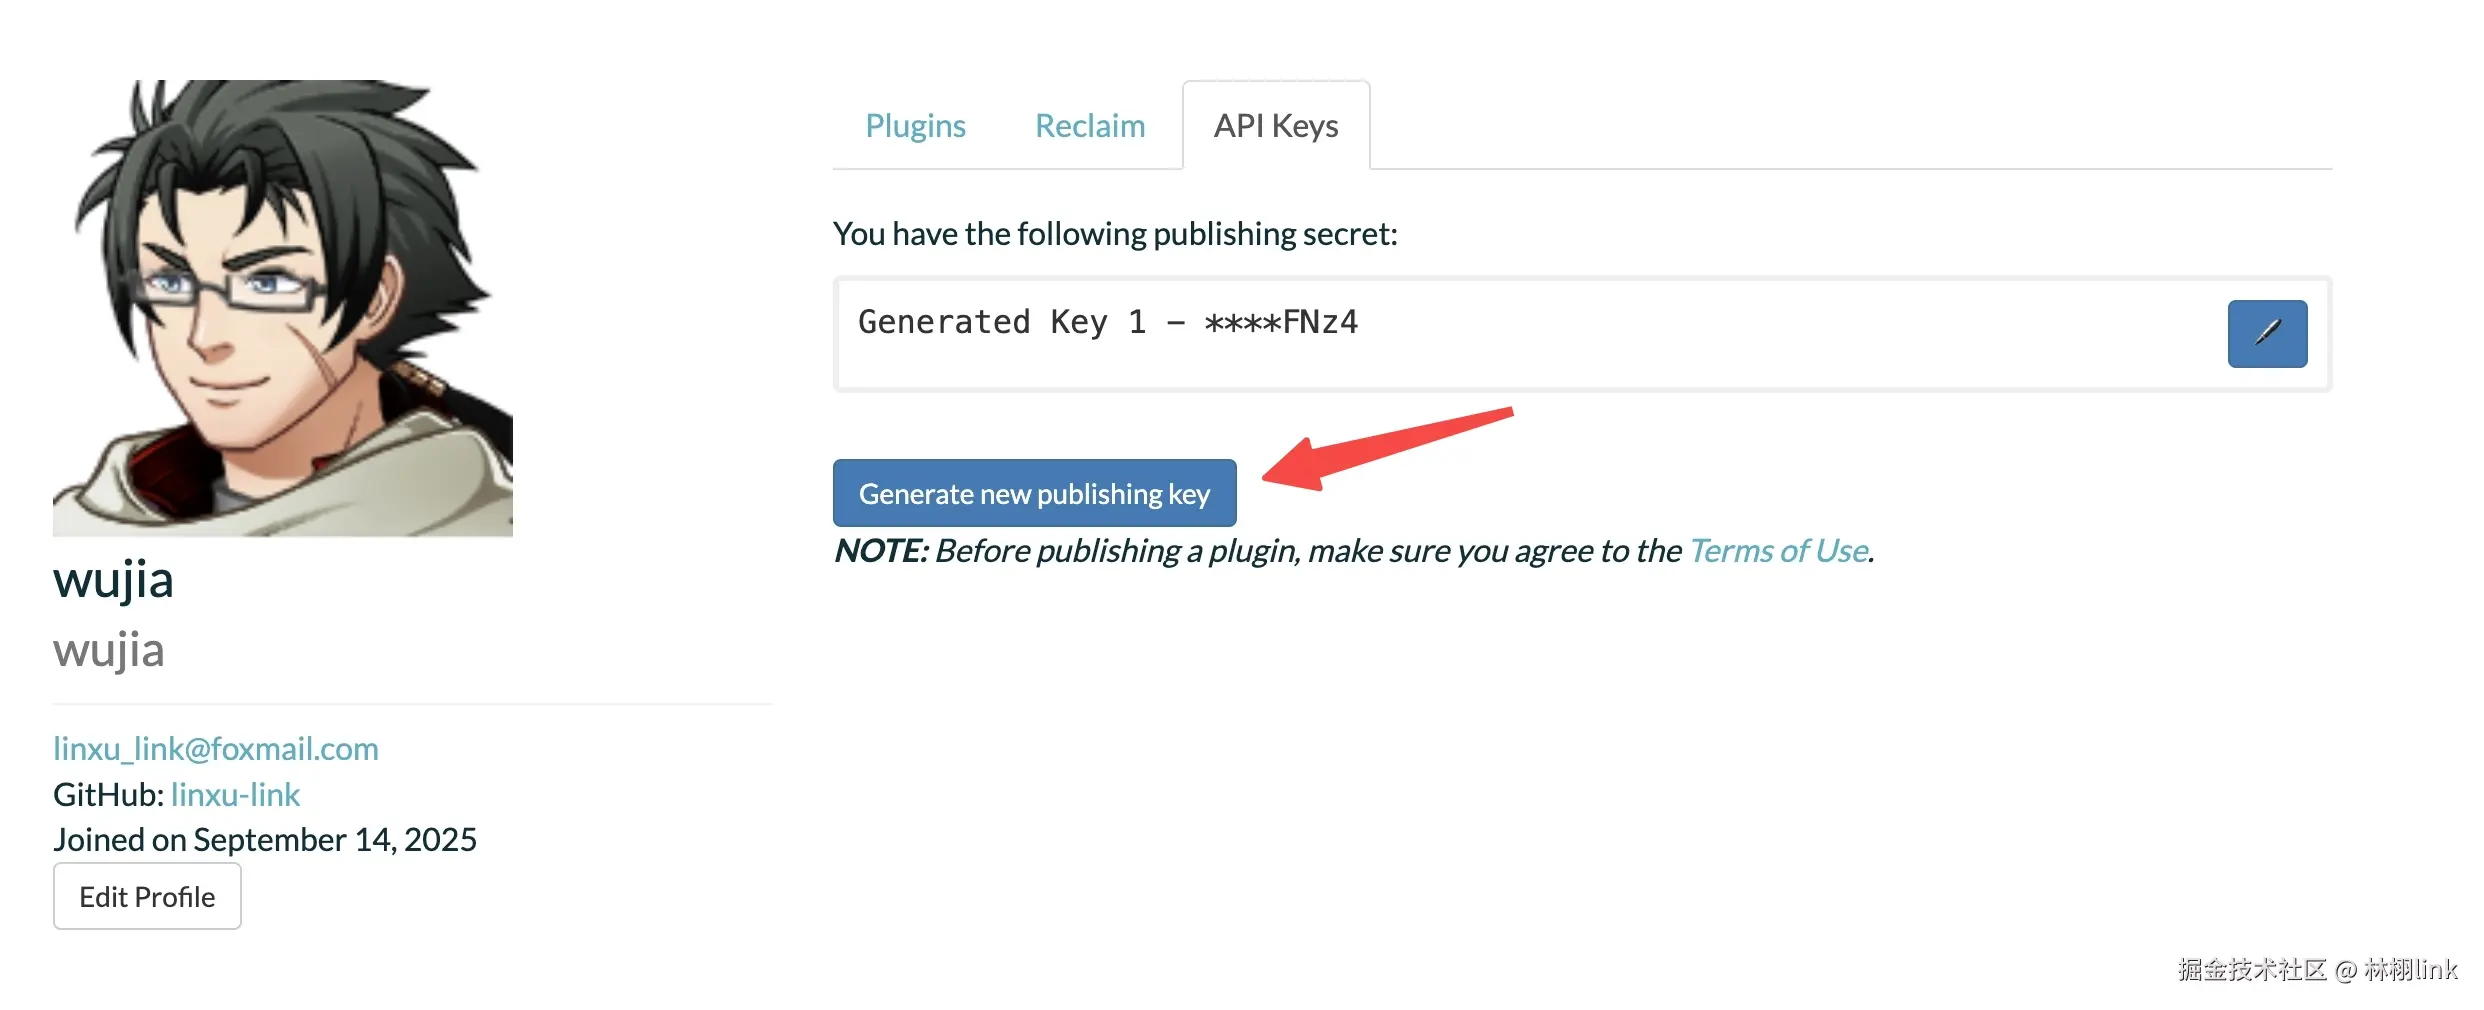Select the API Keys tab
The width and height of the screenshot is (2484, 1010).
pyautogui.click(x=1276, y=126)
